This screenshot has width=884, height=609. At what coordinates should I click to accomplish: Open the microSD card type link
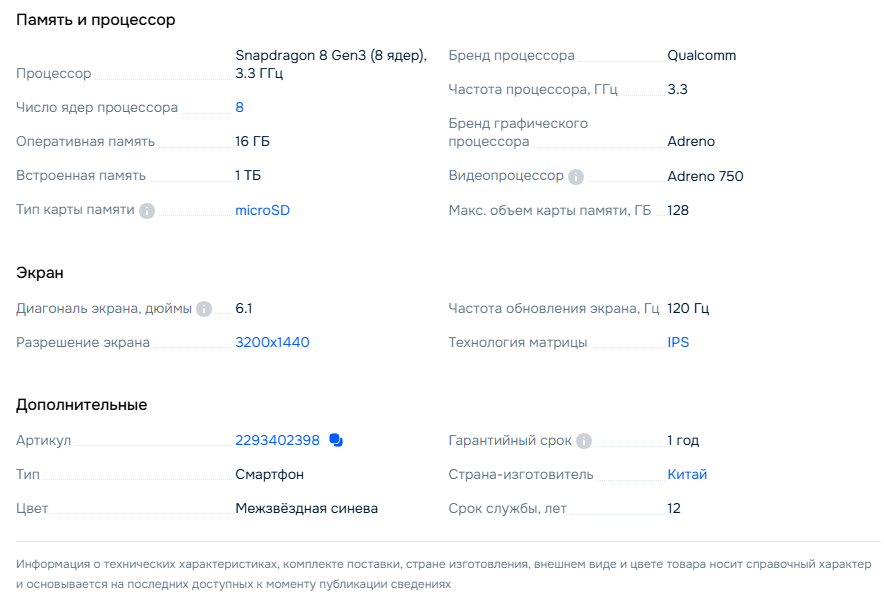coord(262,210)
